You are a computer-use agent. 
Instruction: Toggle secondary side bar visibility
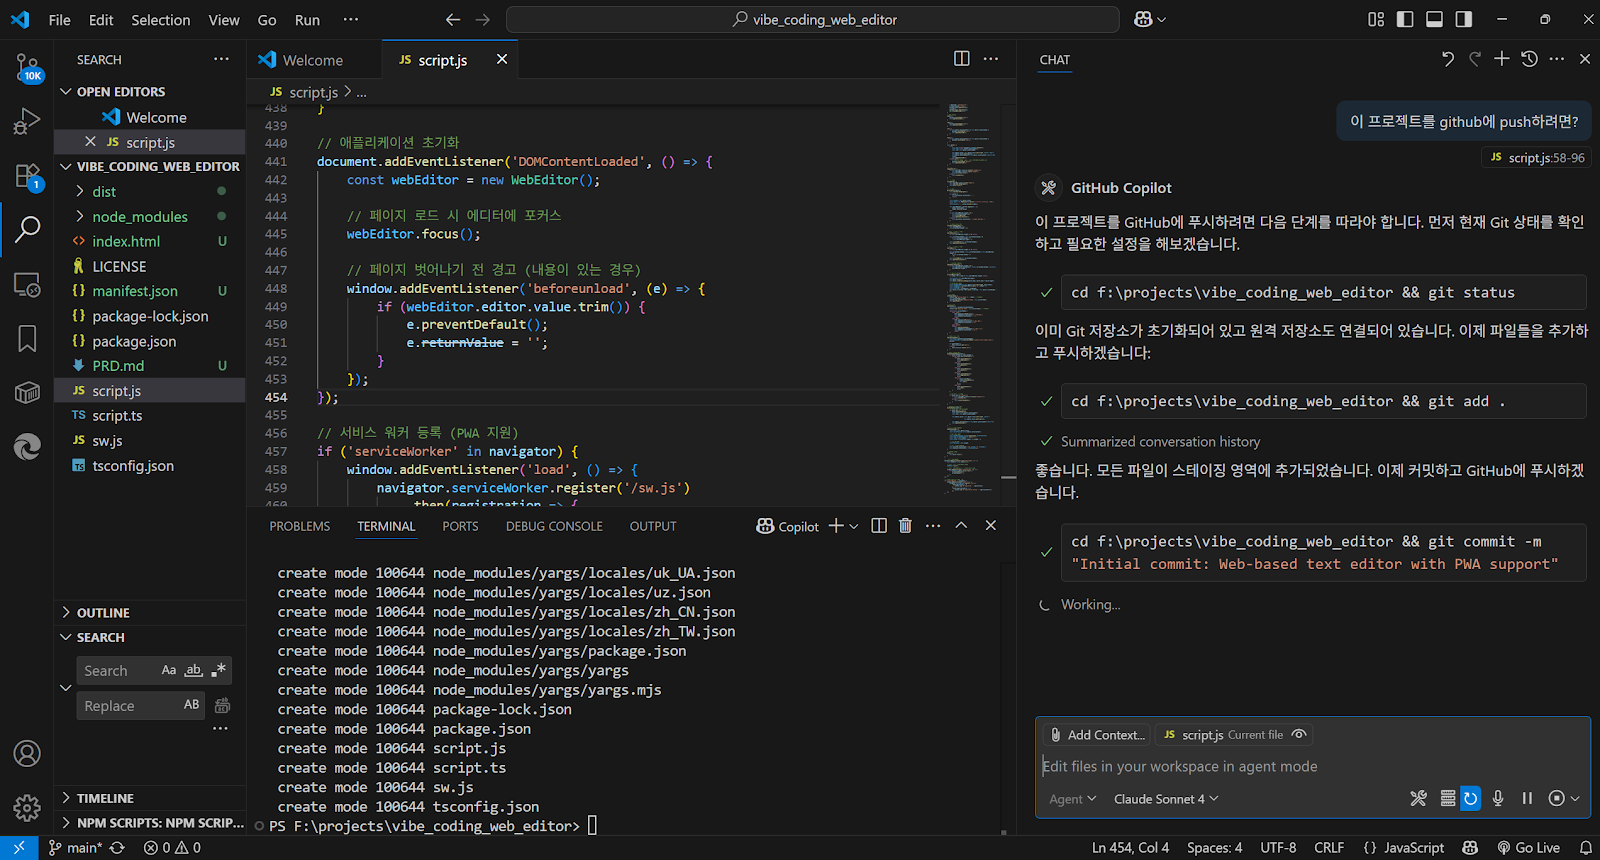click(1463, 19)
